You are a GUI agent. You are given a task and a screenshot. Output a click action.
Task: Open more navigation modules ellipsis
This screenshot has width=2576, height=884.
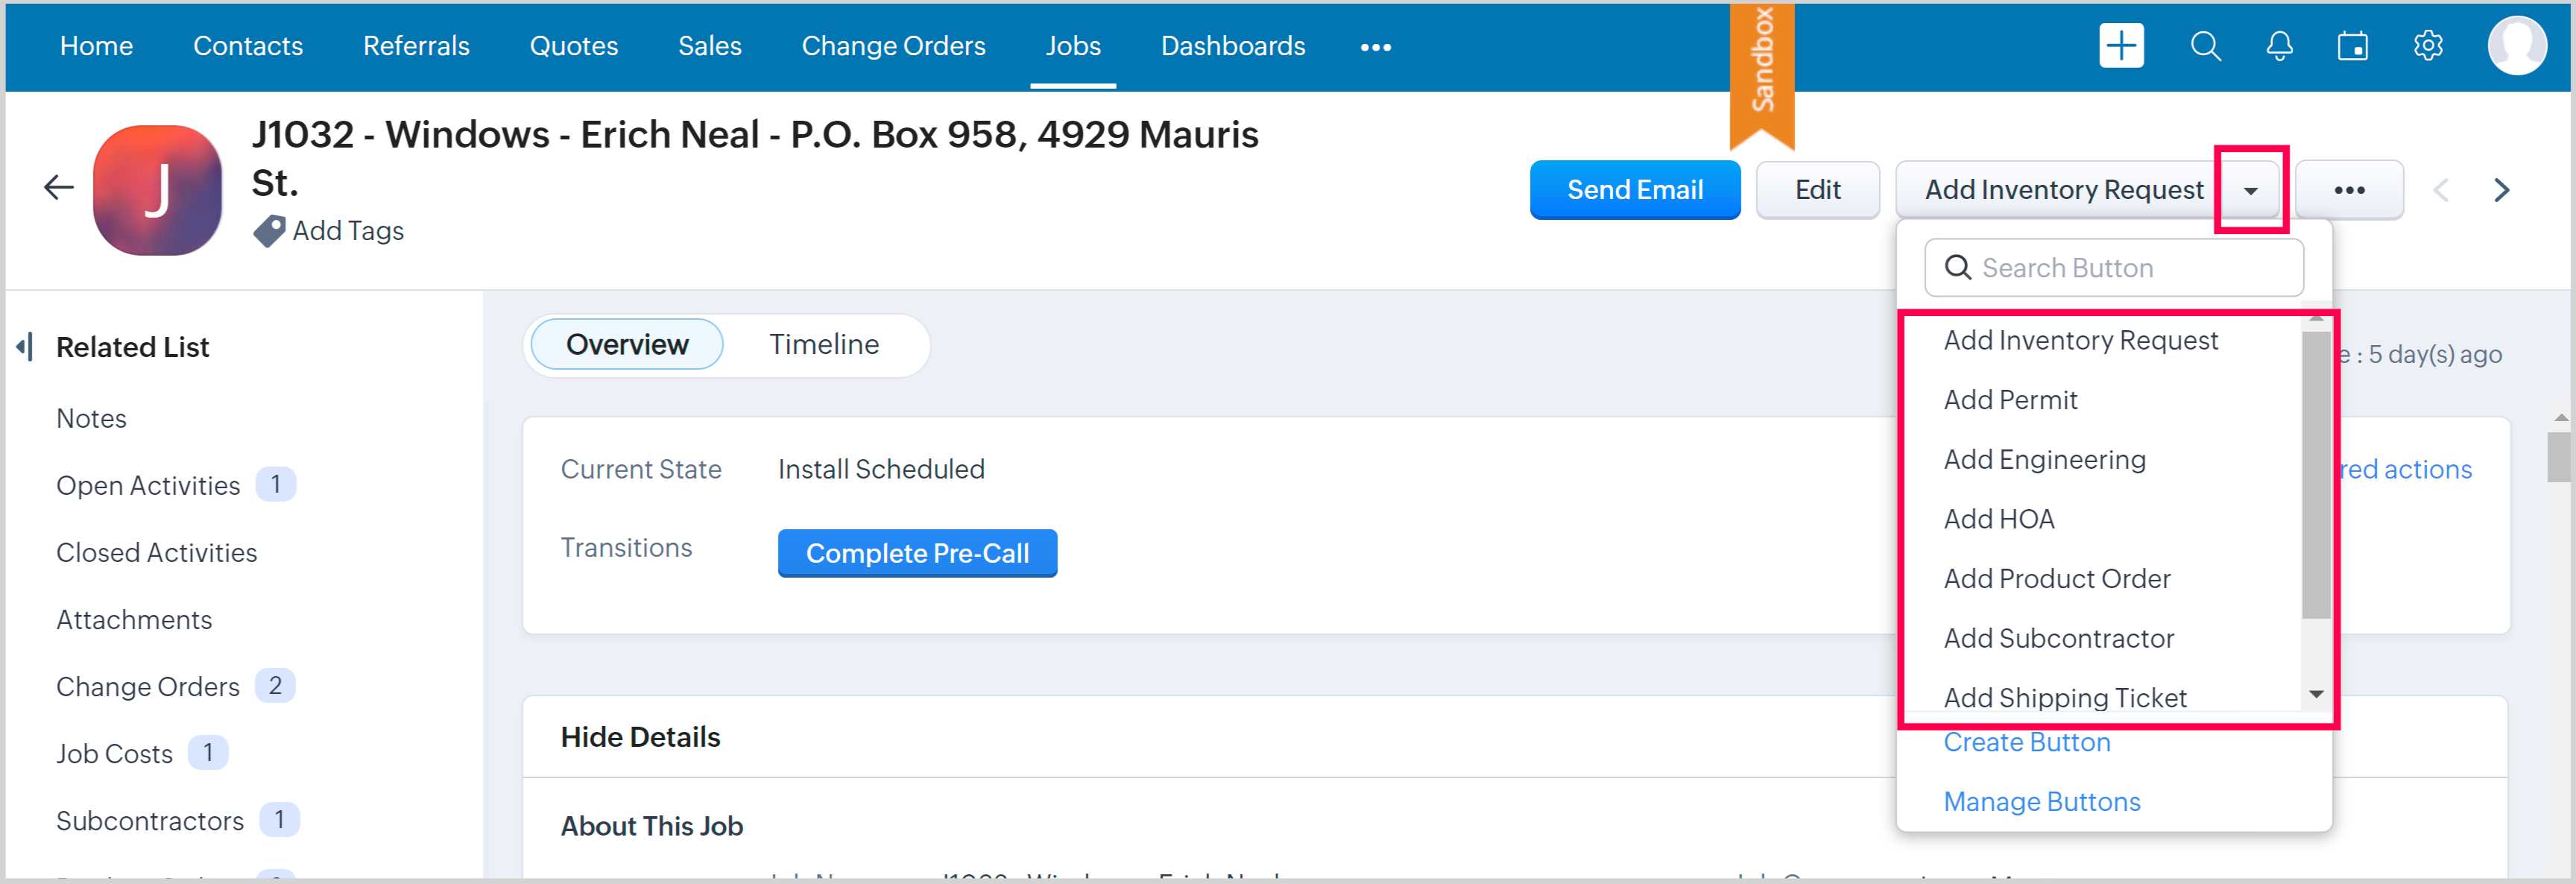[x=1375, y=47]
